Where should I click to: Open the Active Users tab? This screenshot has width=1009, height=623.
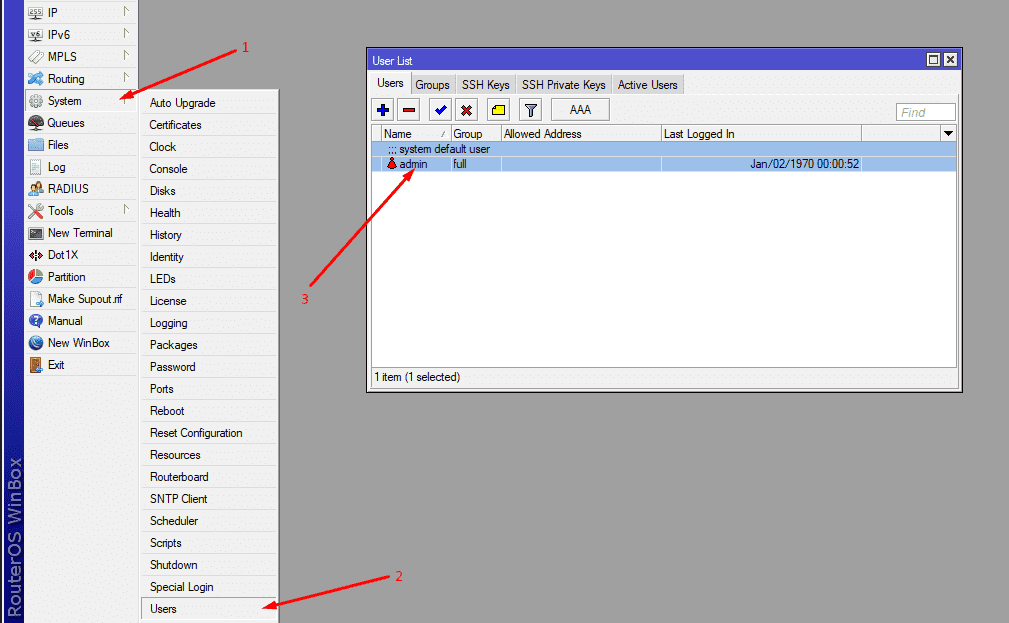coord(647,85)
